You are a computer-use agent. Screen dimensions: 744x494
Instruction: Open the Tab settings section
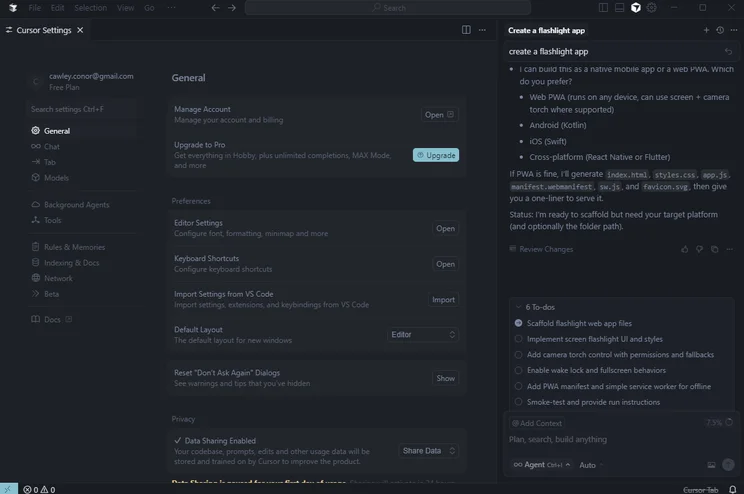tap(83, 162)
